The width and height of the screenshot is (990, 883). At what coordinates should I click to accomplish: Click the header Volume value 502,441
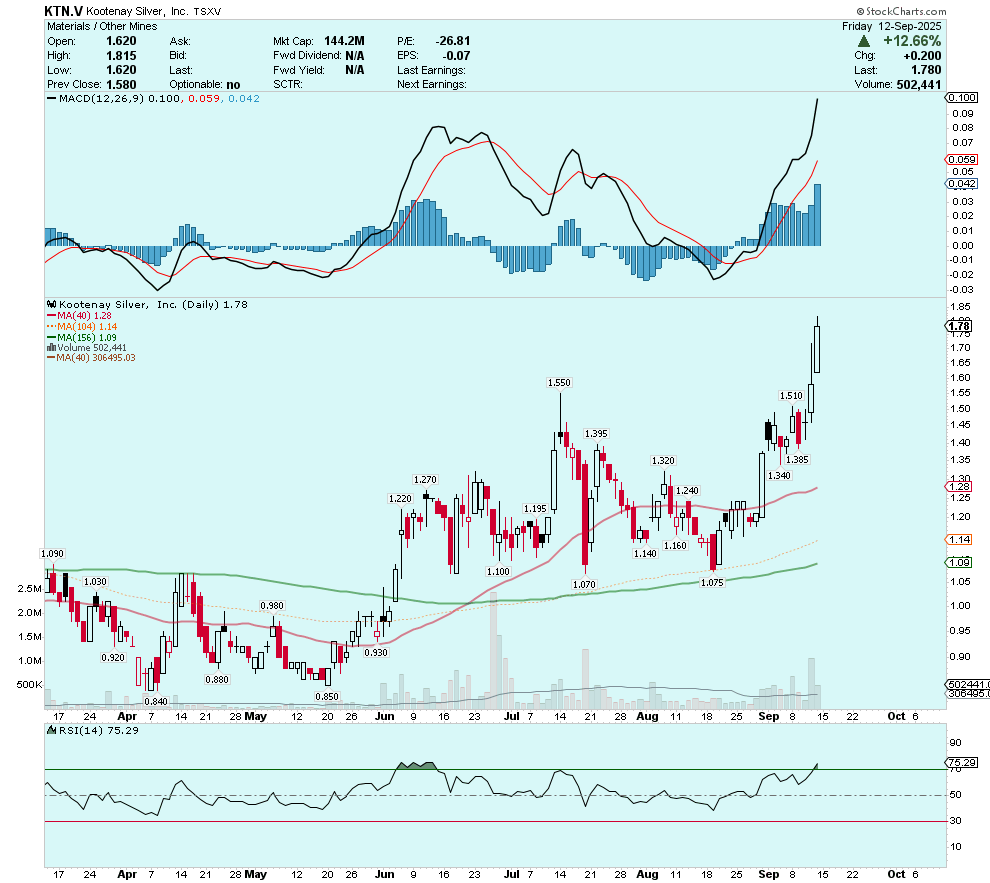click(x=919, y=85)
